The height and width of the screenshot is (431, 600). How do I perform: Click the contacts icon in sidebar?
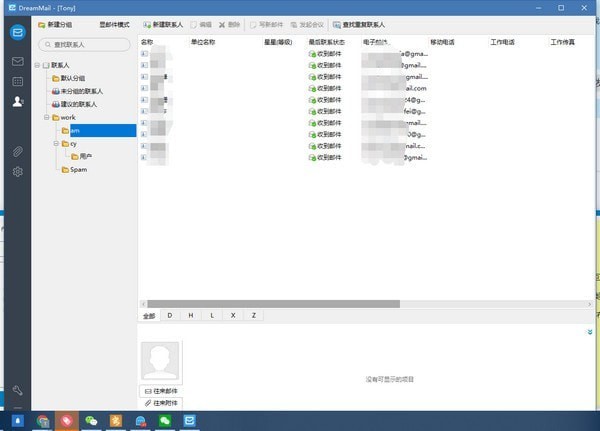pyautogui.click(x=17, y=101)
